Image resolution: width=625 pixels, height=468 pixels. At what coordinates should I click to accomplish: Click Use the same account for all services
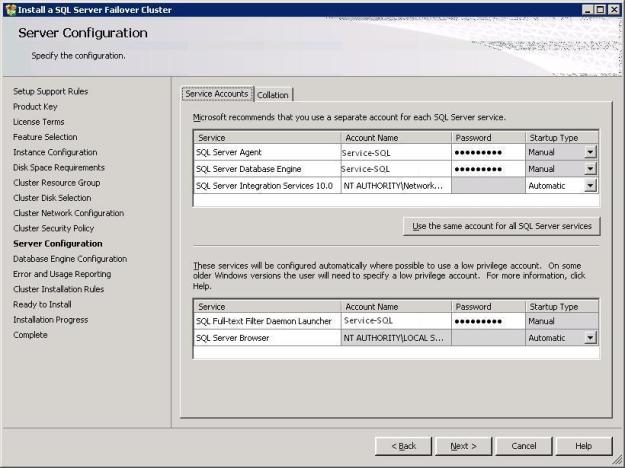click(501, 226)
